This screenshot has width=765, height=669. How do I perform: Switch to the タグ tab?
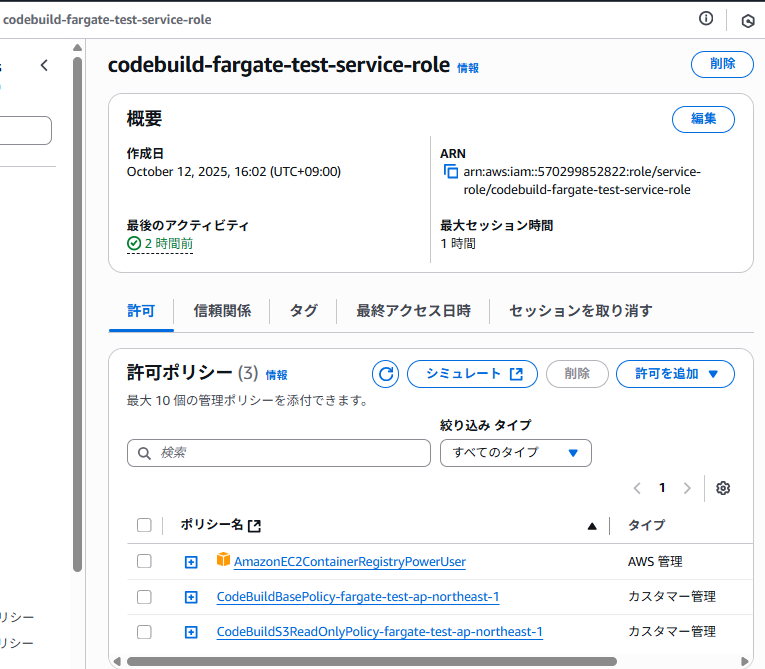(x=303, y=311)
